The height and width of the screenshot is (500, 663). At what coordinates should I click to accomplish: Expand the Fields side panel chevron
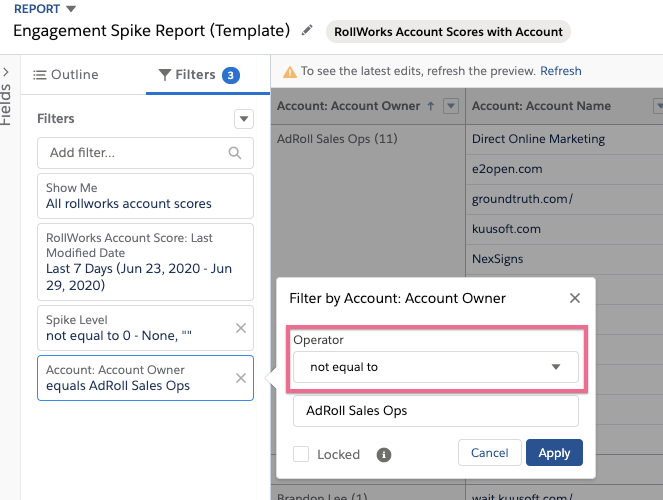pyautogui.click(x=6, y=72)
